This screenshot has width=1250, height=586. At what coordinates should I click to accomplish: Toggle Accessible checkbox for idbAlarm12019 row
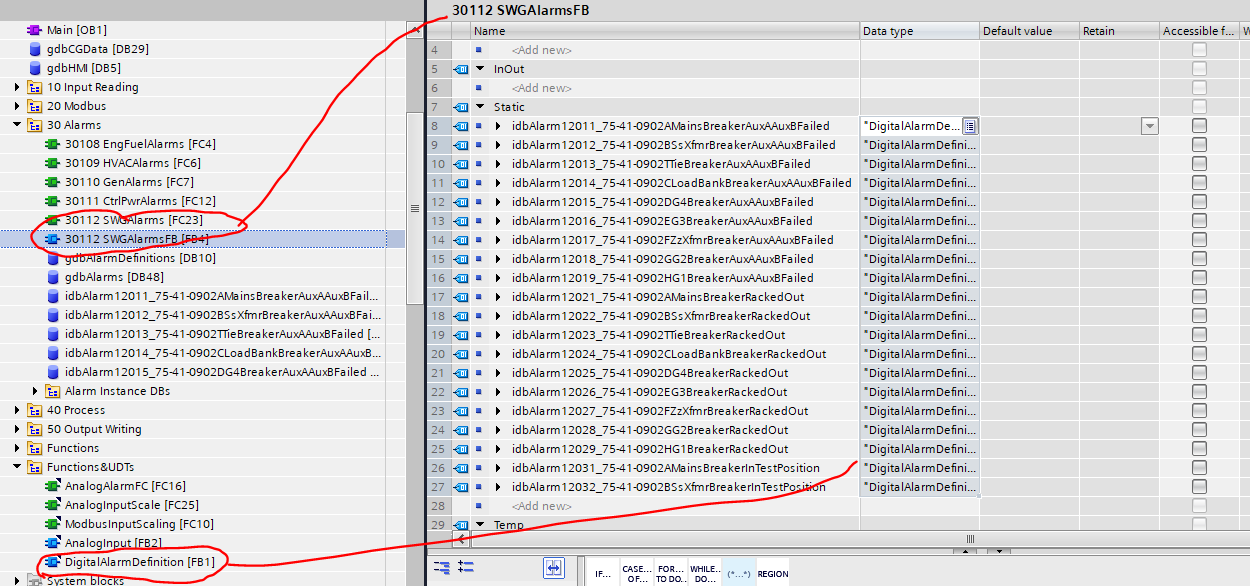tap(1199, 278)
